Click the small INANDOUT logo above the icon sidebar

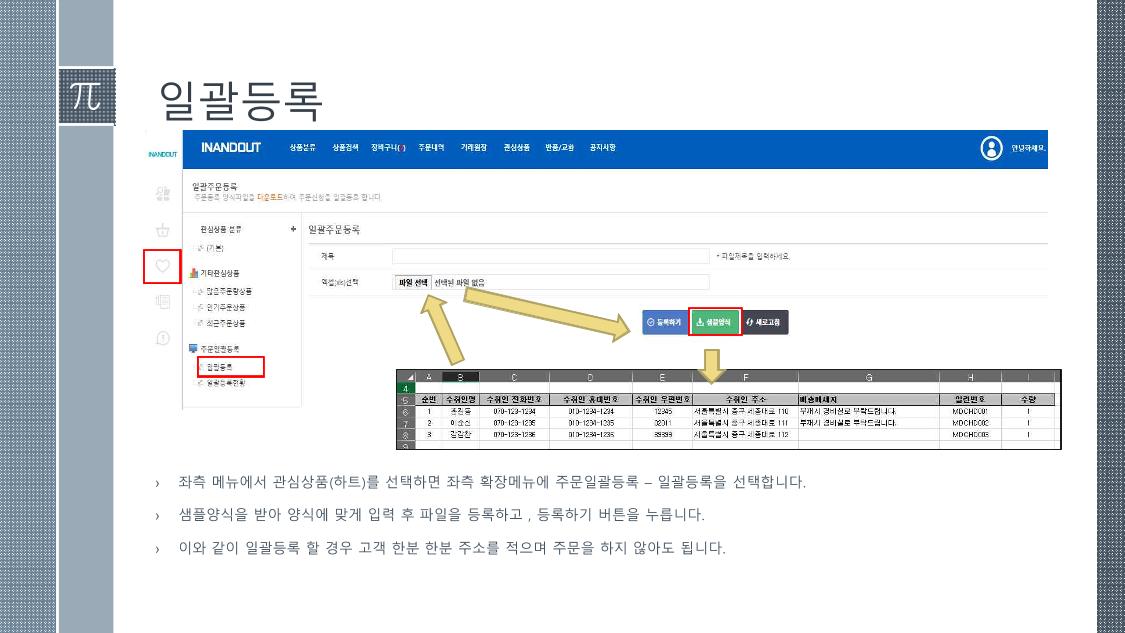(162, 154)
